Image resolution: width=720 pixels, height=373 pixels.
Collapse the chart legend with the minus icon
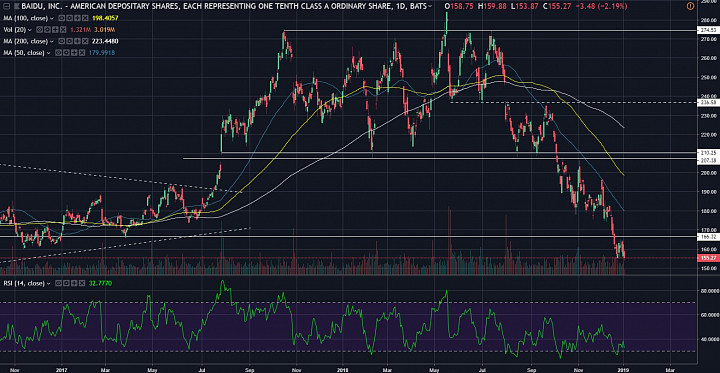[x=6, y=6]
